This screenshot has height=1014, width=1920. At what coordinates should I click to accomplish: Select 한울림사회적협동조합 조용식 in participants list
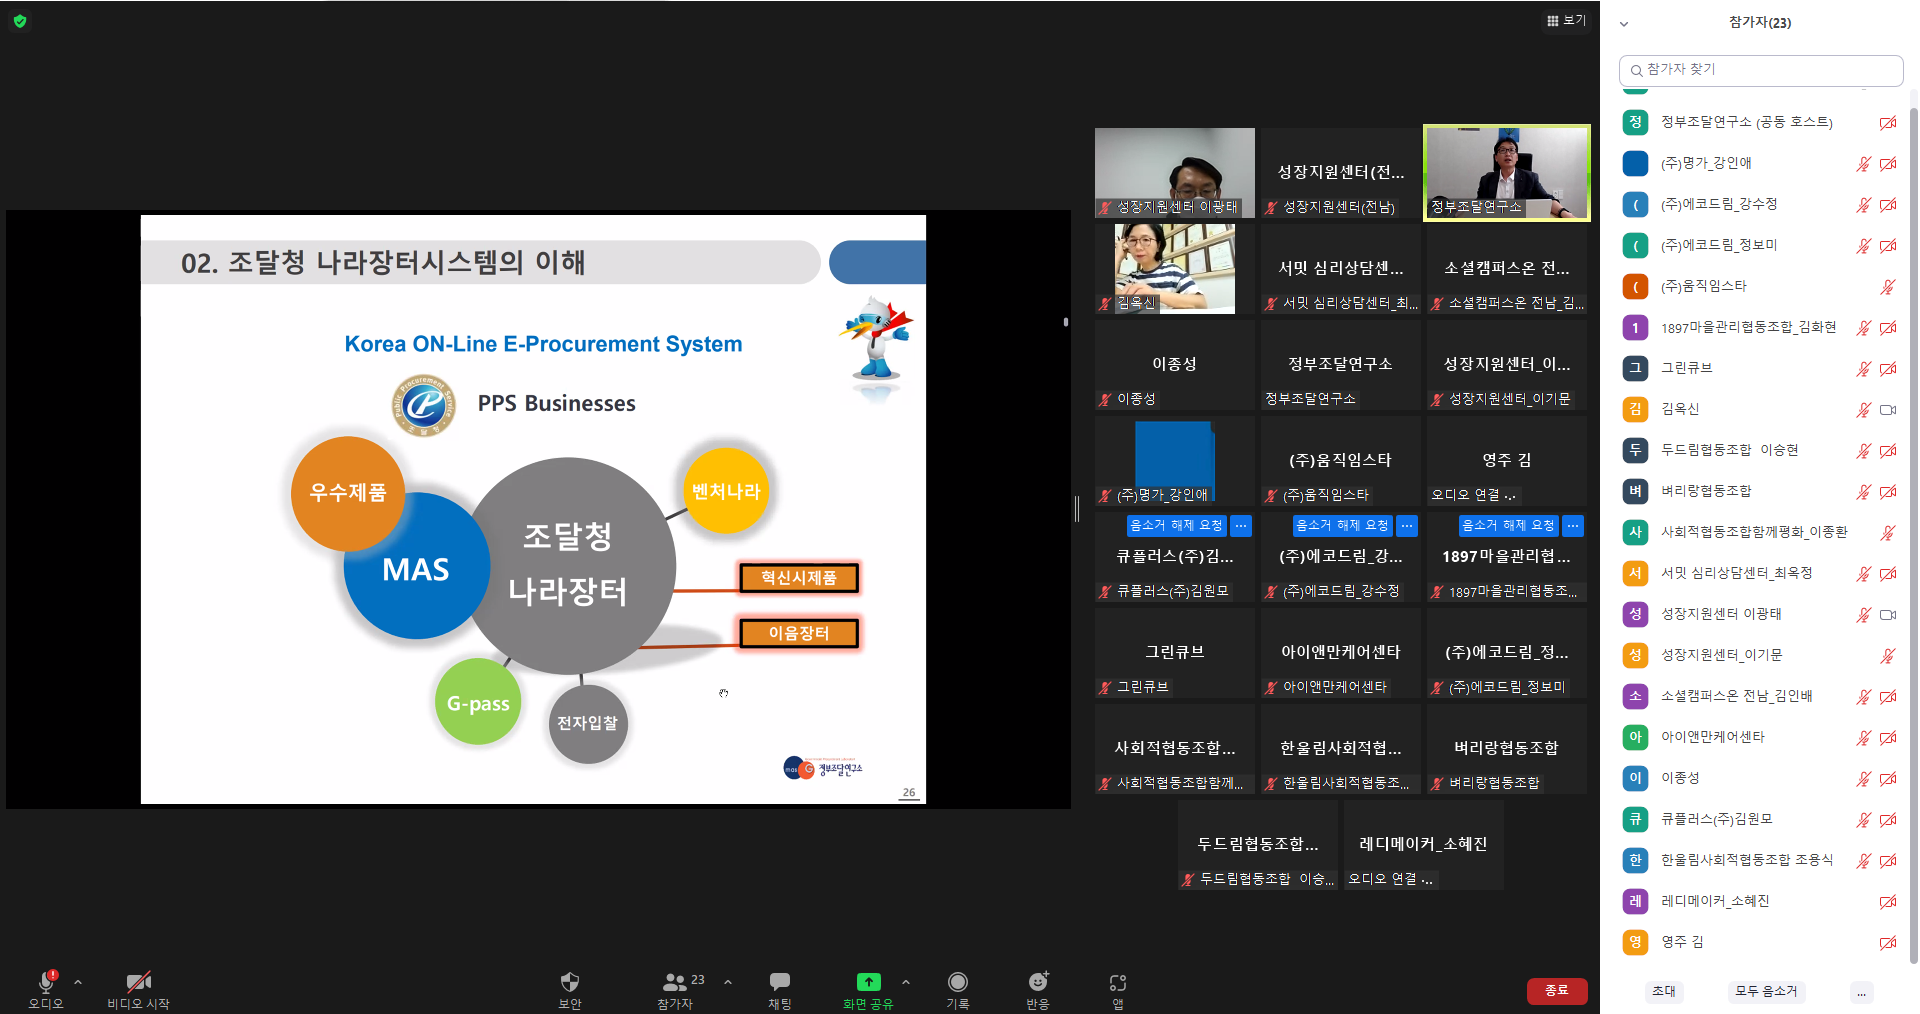pos(1760,861)
